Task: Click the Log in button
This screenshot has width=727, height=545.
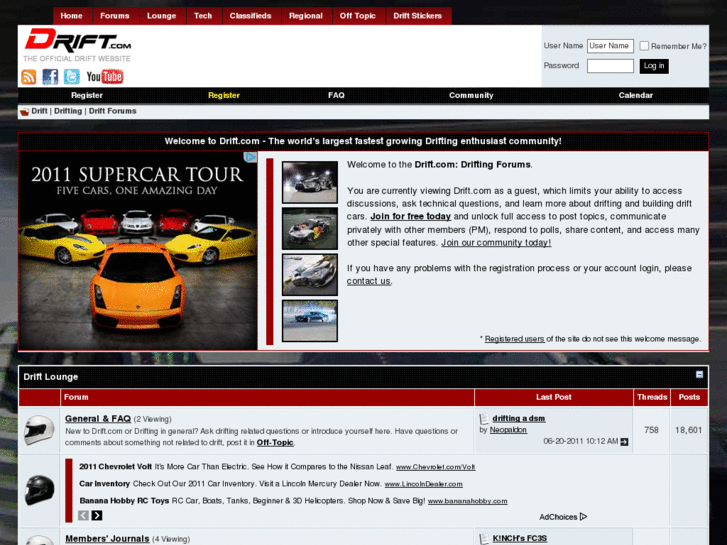Action: (x=654, y=66)
